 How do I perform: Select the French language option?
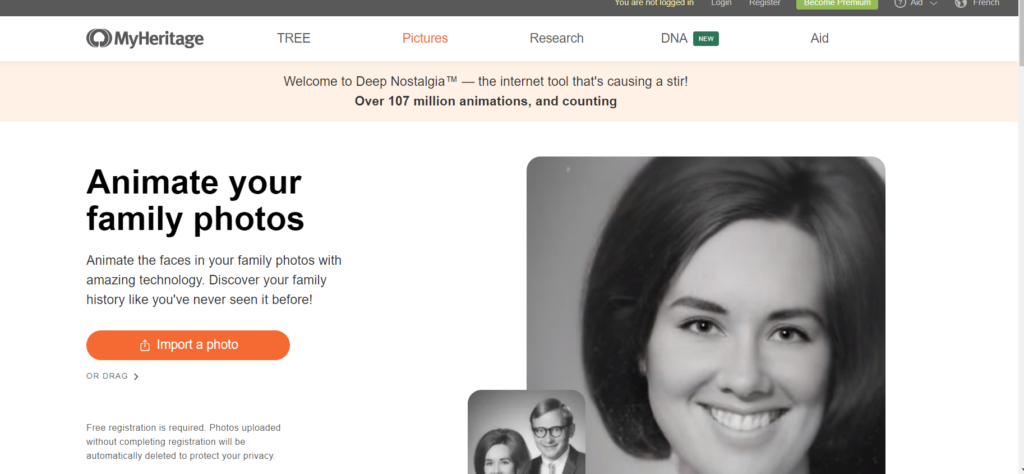click(x=986, y=3)
